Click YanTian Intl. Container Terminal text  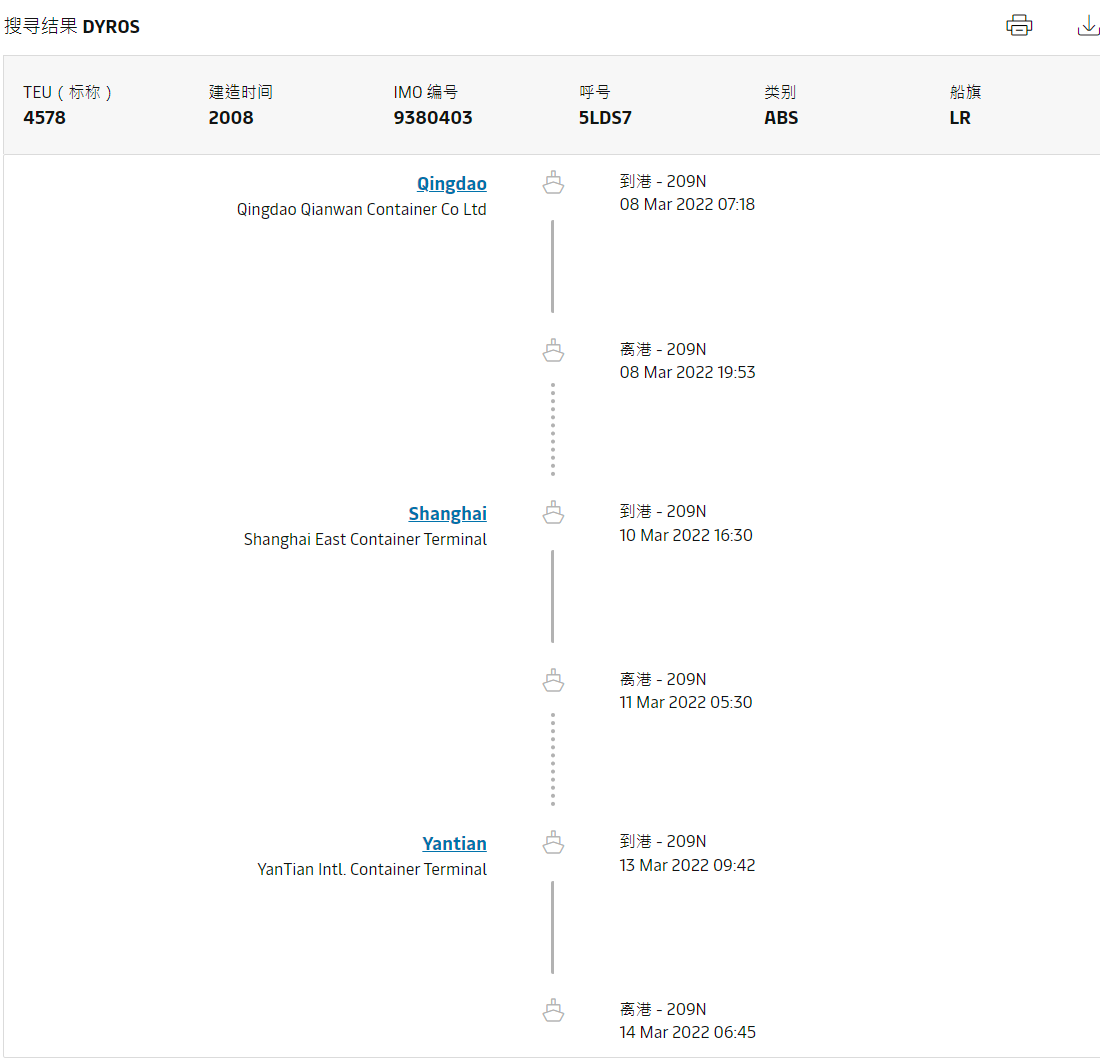click(x=372, y=869)
